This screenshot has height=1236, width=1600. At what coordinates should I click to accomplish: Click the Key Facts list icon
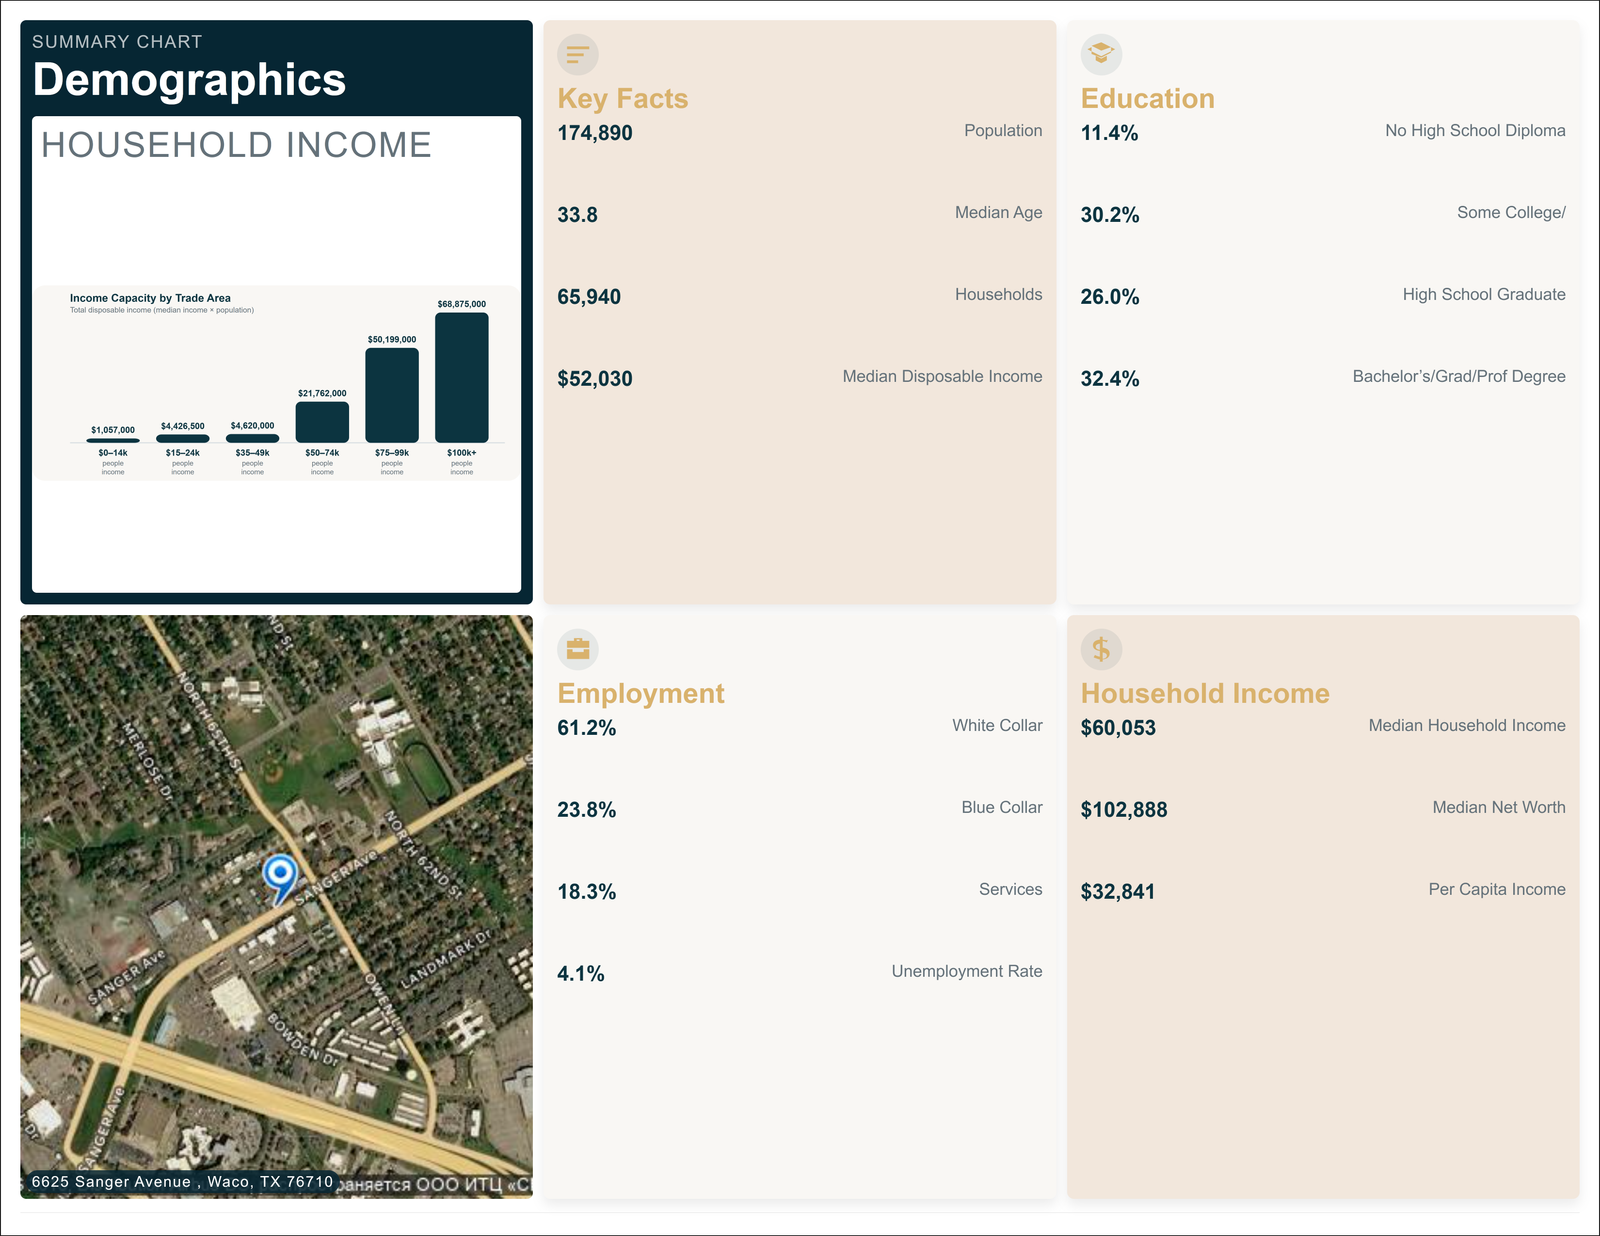pos(578,54)
